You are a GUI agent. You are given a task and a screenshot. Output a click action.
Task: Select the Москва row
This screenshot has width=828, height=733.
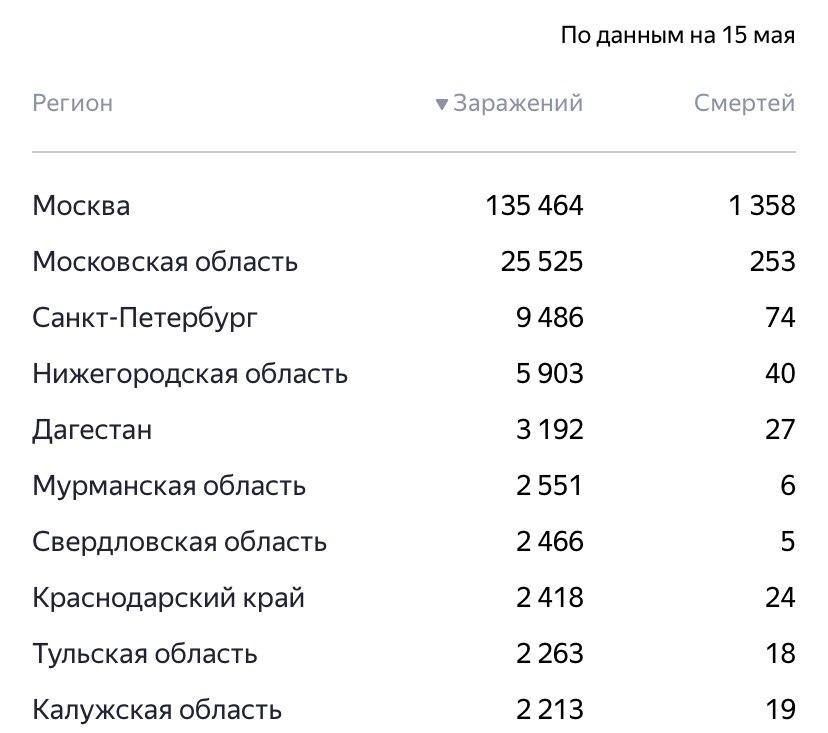[x=81, y=206]
